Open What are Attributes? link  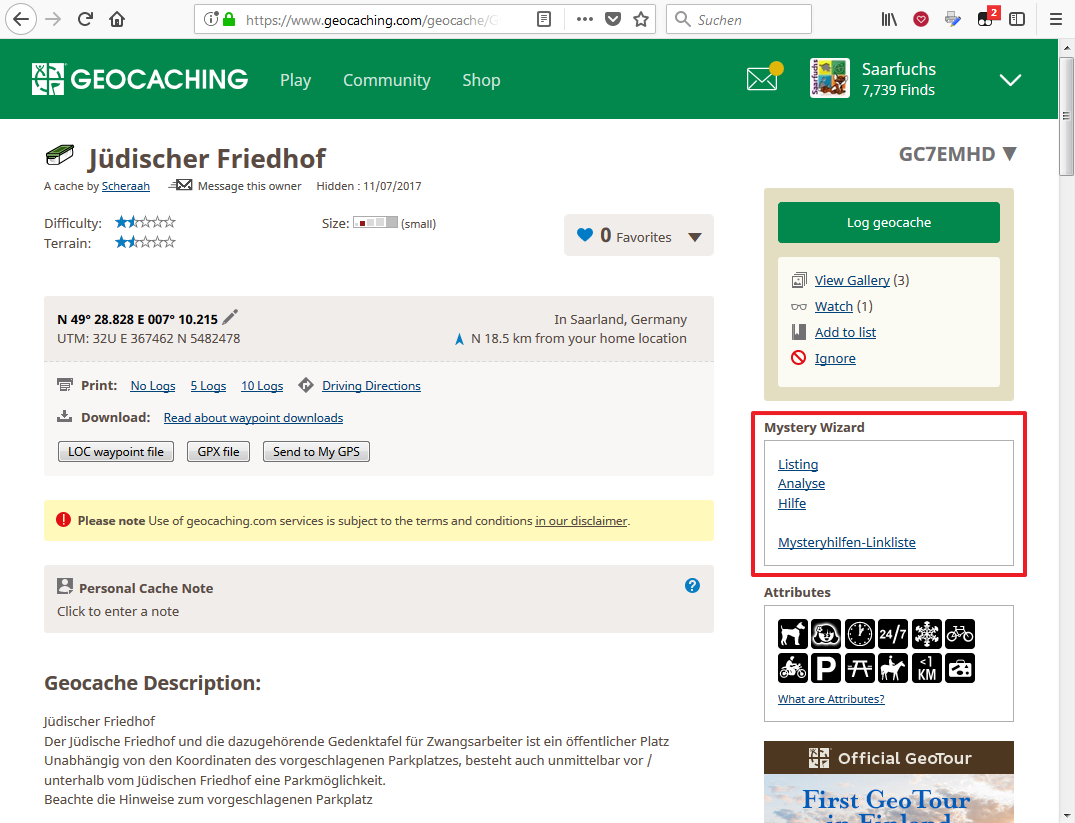click(x=831, y=699)
